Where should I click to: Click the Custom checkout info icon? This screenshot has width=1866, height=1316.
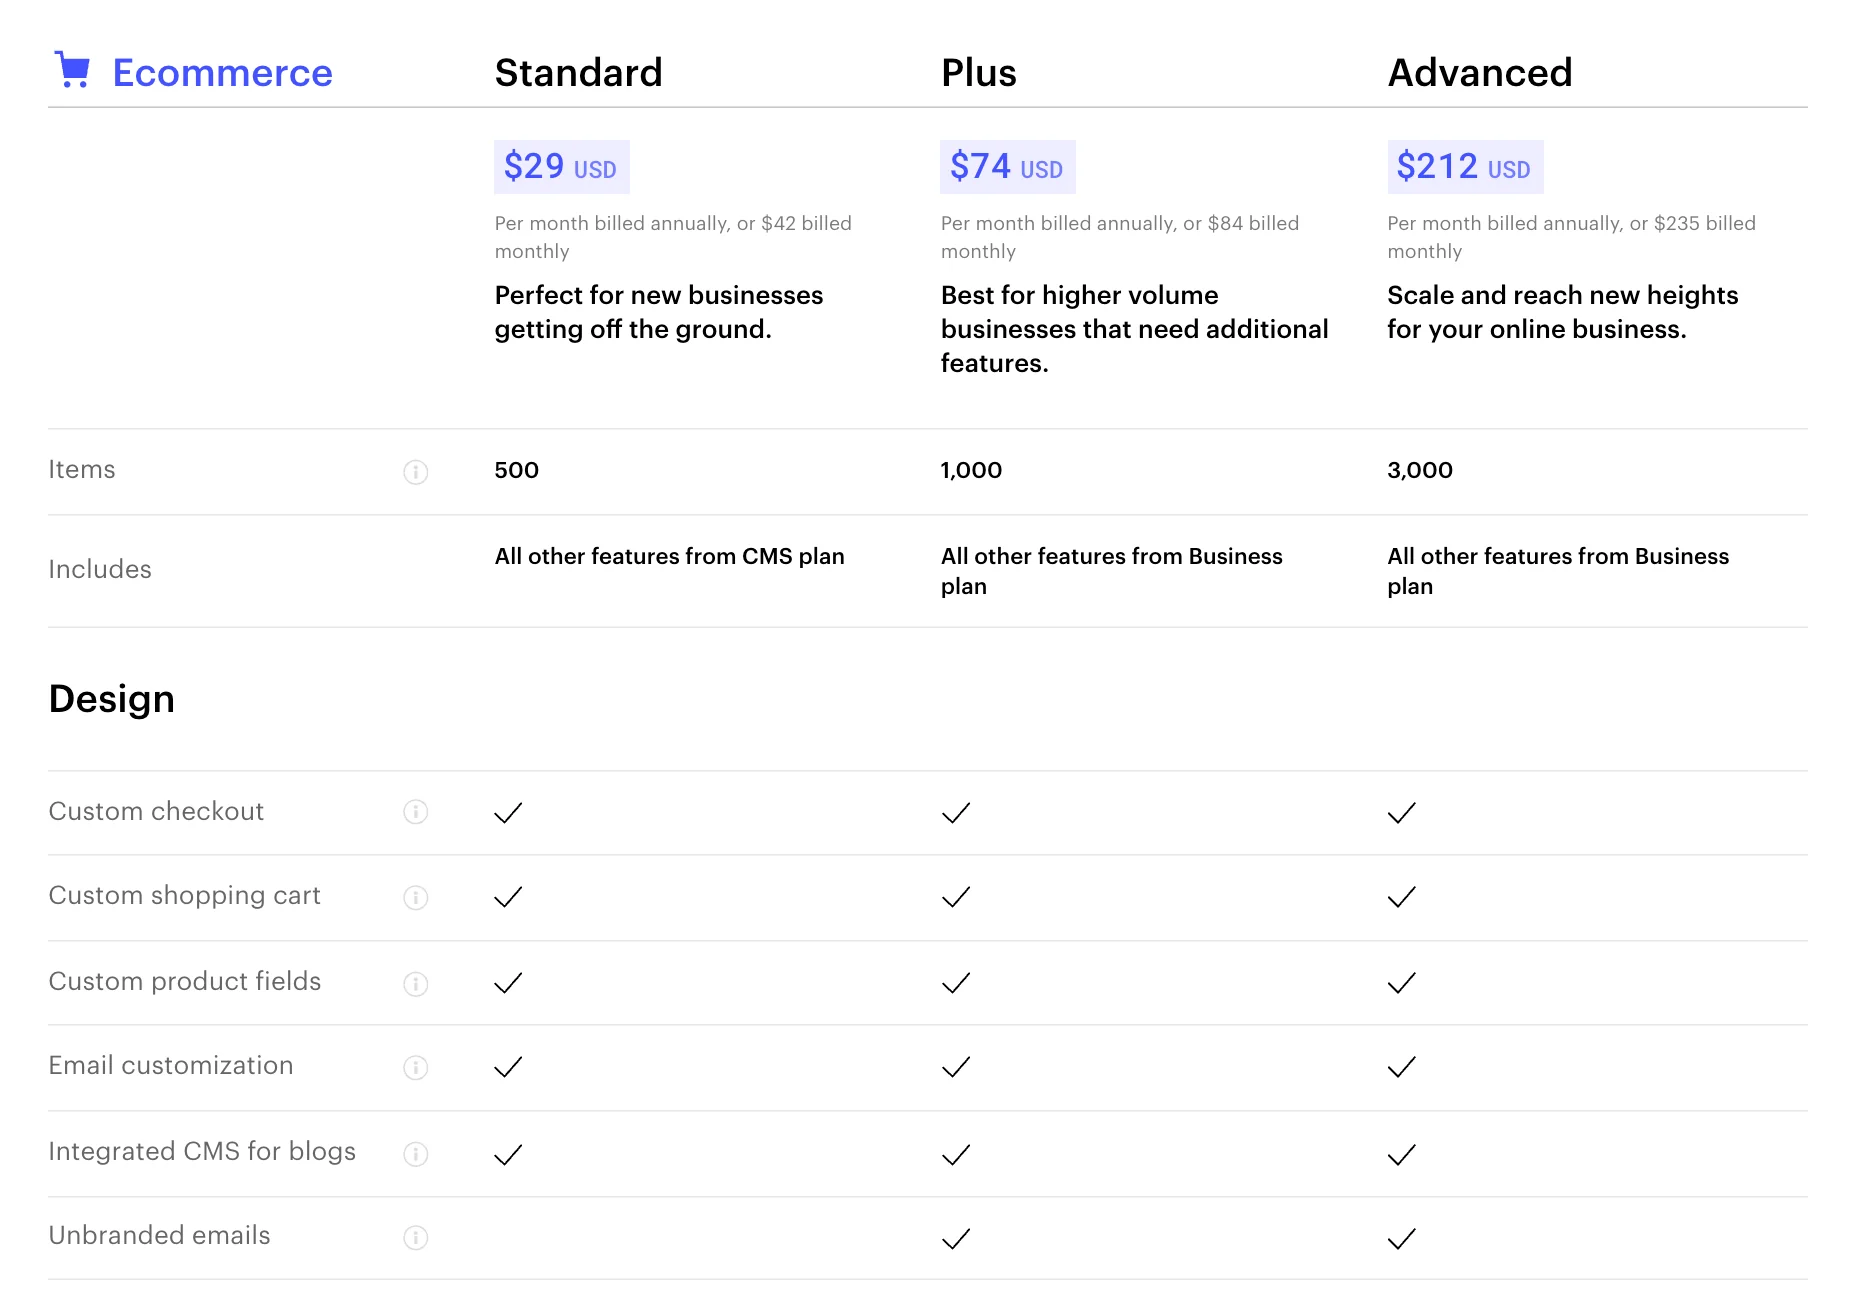(x=416, y=812)
